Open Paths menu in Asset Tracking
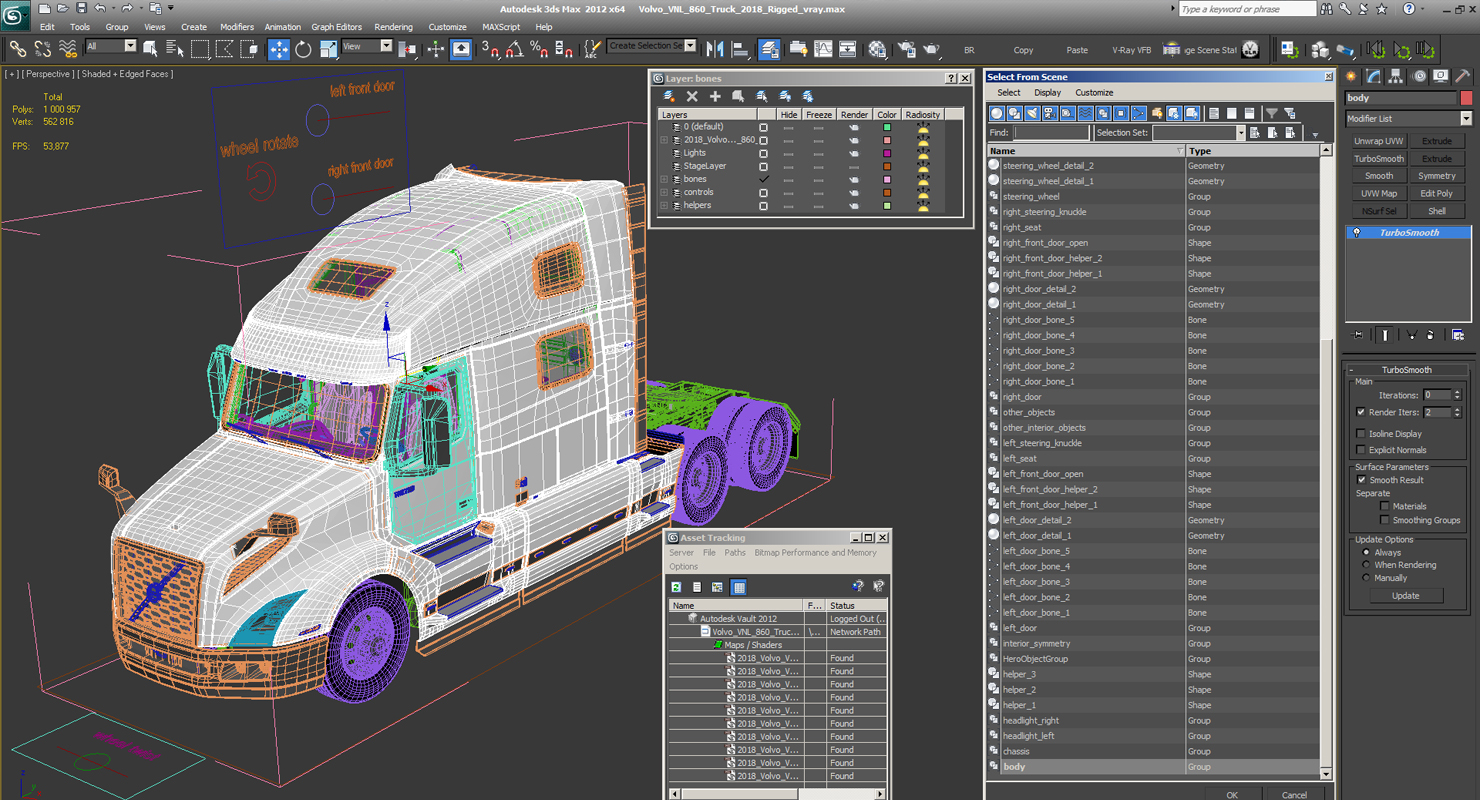This screenshot has height=800, width=1480. (735, 552)
